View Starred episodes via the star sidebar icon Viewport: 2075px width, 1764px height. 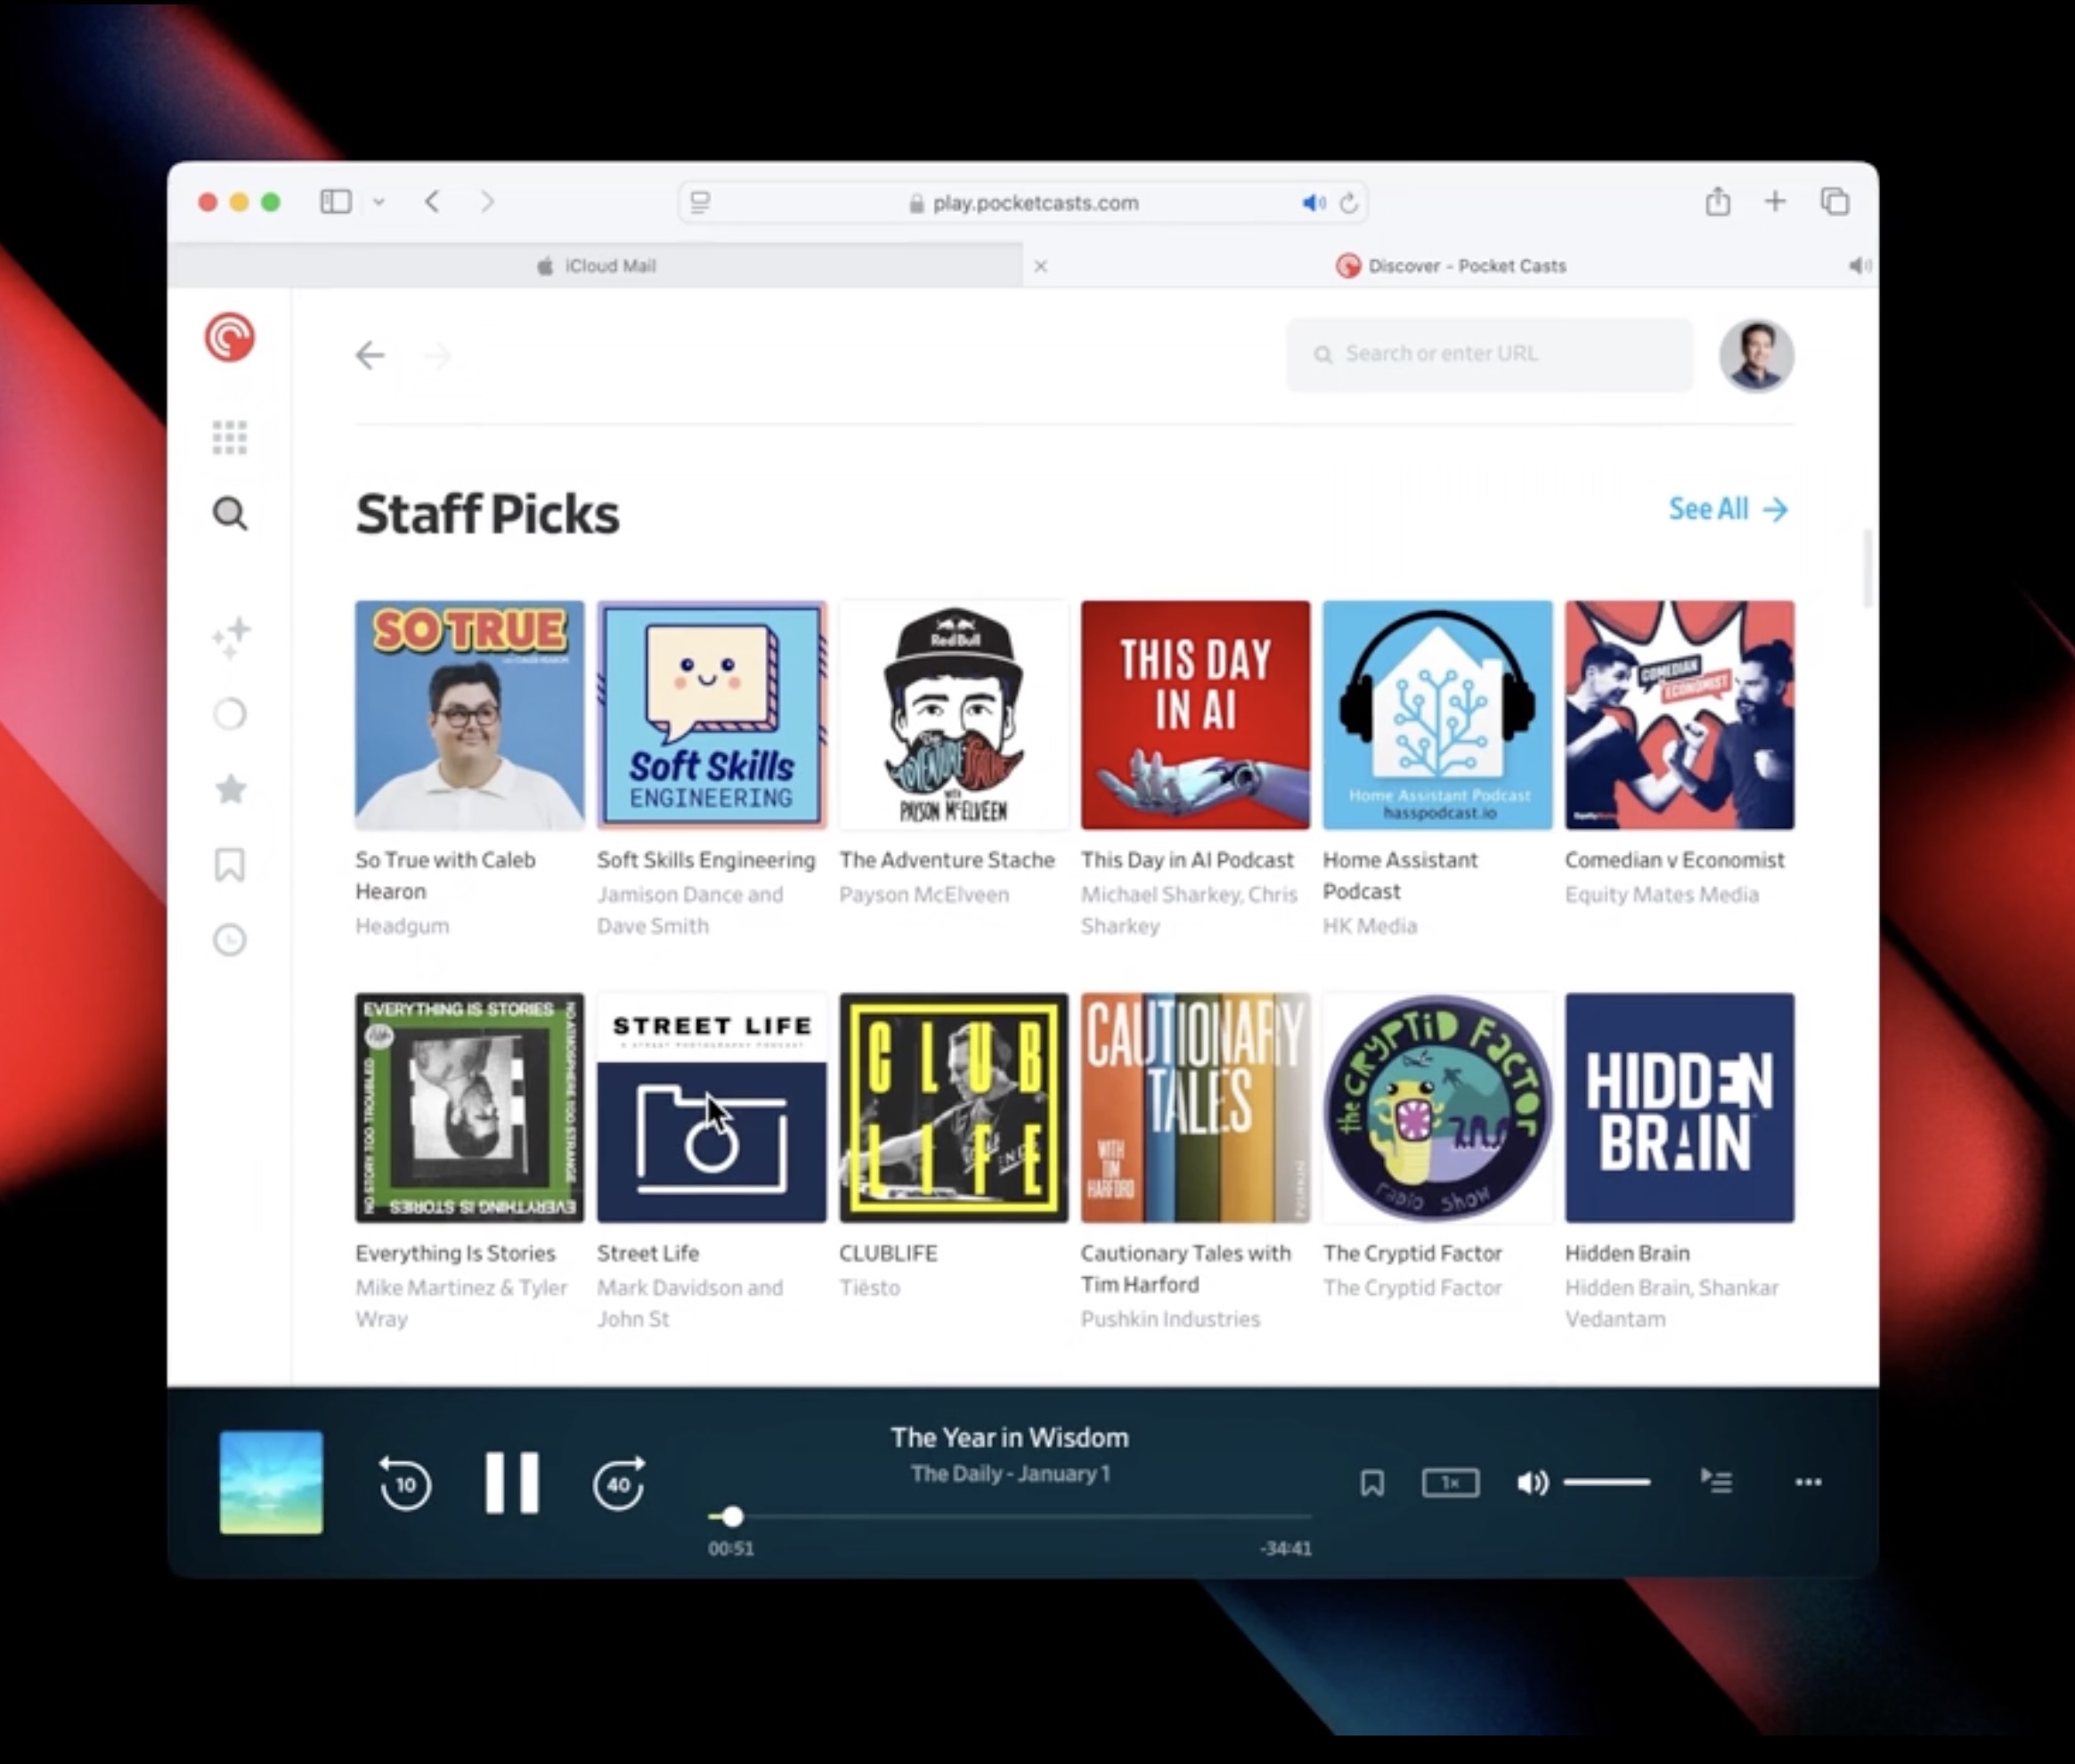coord(229,789)
